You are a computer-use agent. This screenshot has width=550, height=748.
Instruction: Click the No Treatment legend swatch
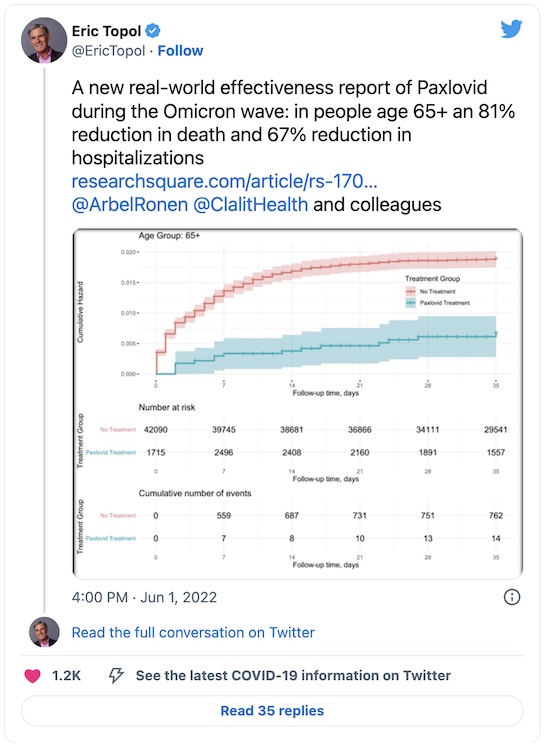pos(411,291)
